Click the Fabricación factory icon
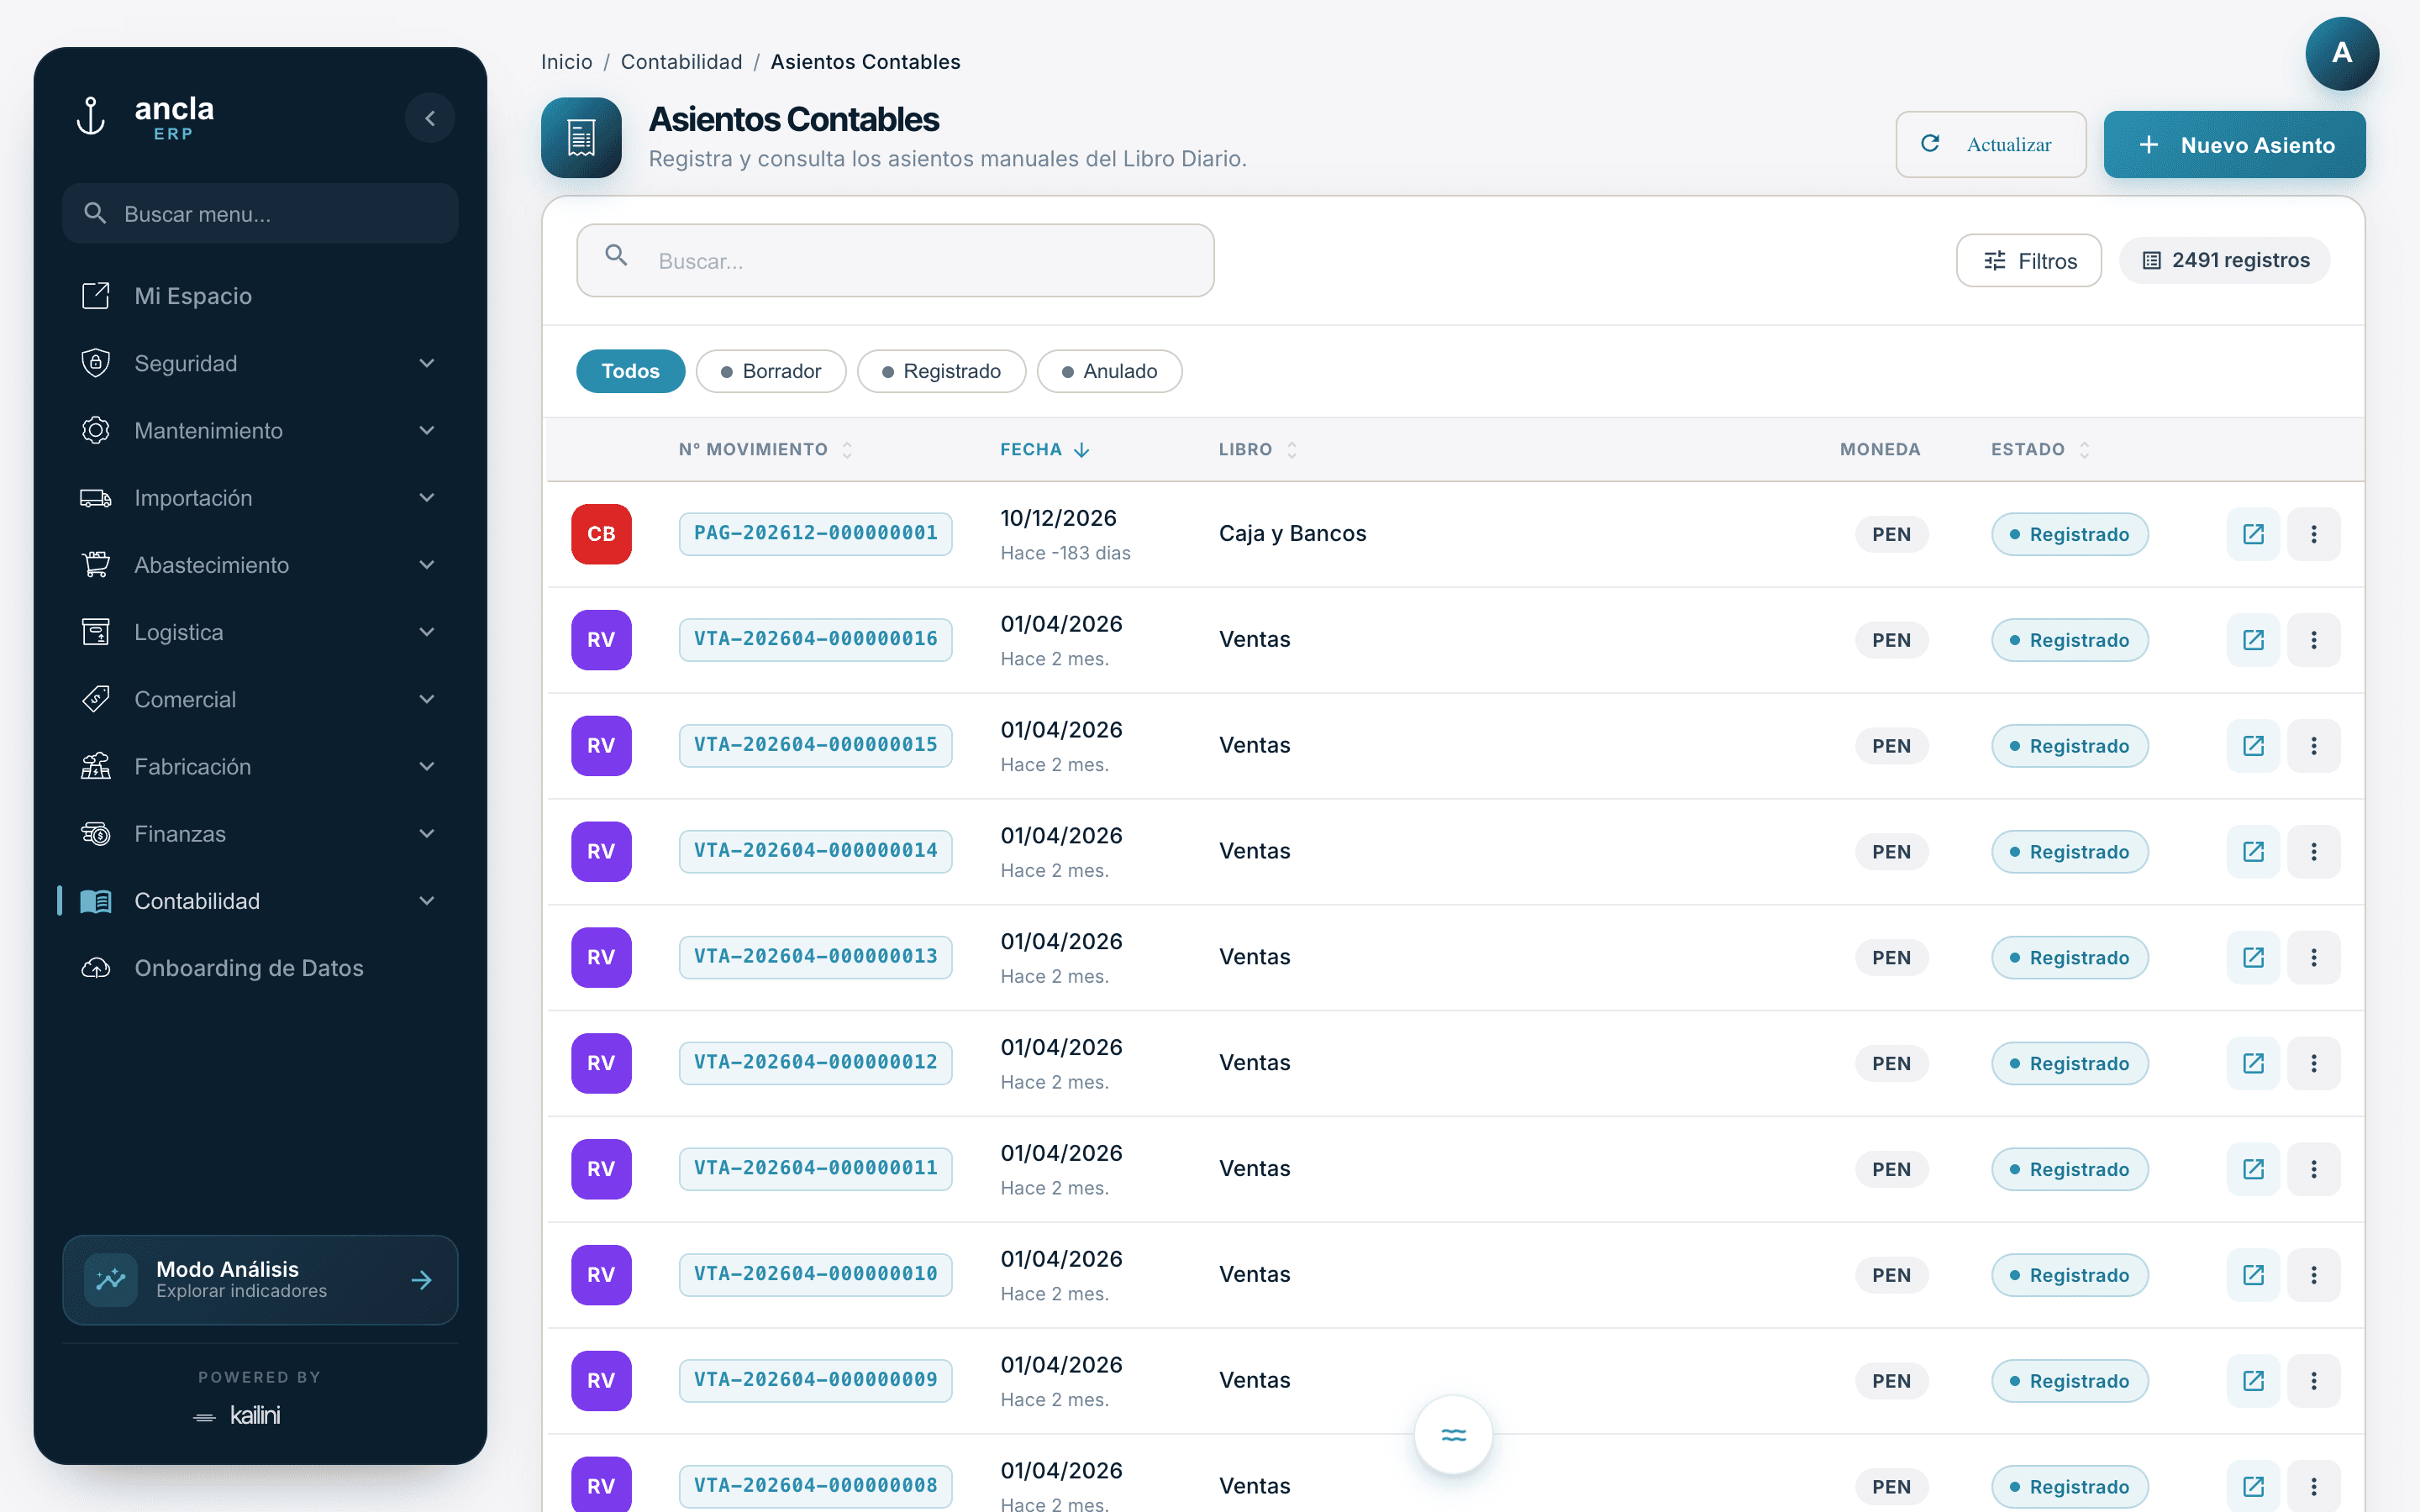This screenshot has width=2420, height=1512. pyautogui.click(x=95, y=766)
